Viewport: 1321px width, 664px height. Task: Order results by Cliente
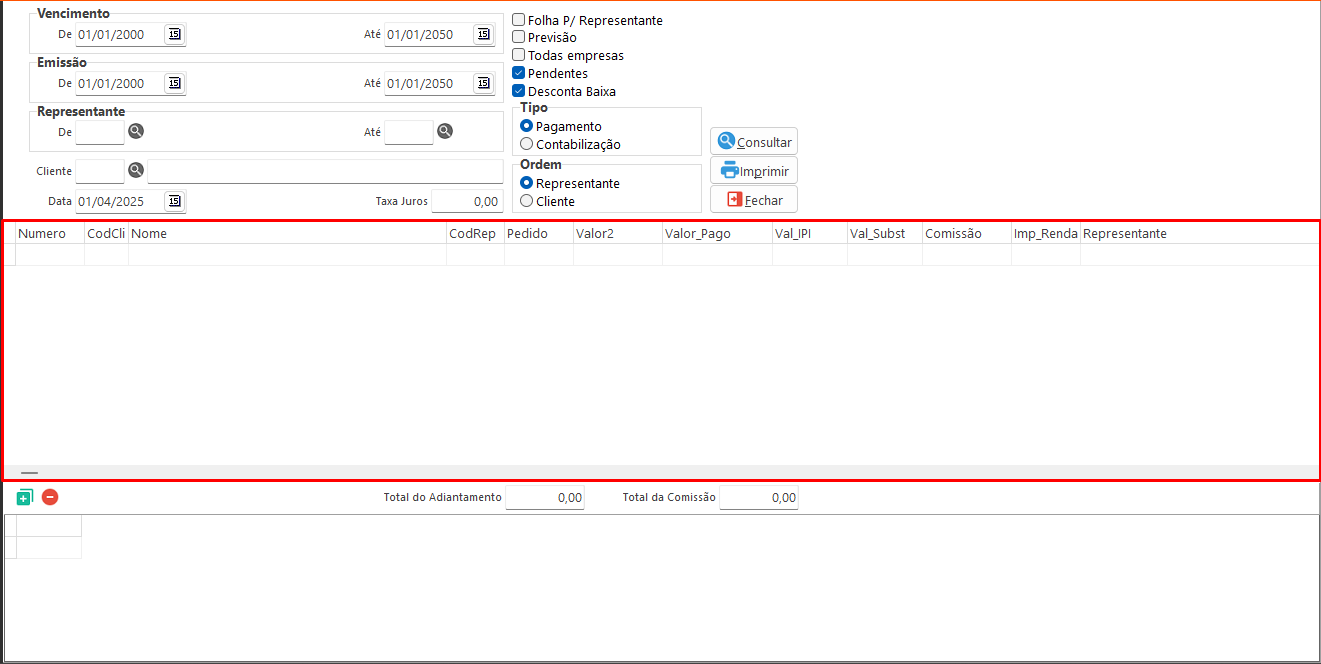[527, 201]
